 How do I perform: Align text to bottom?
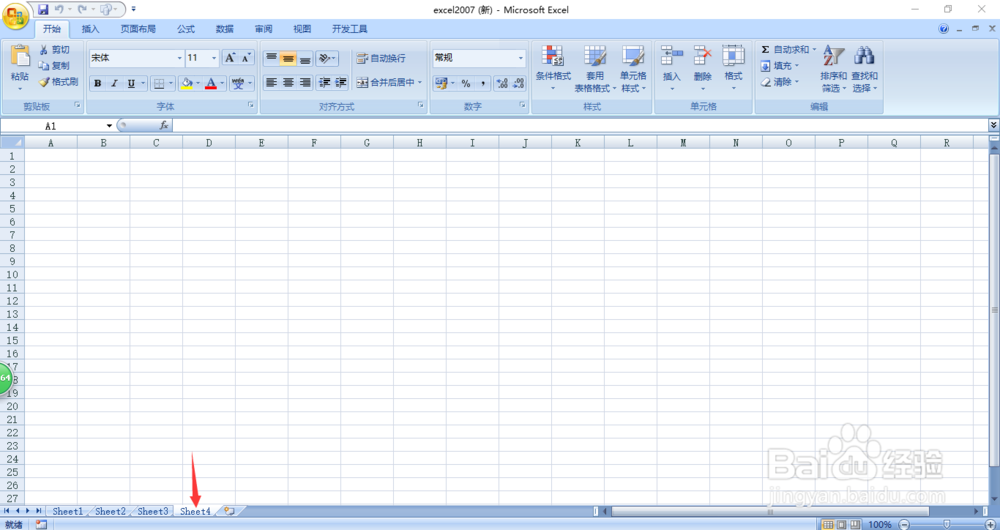(305, 58)
